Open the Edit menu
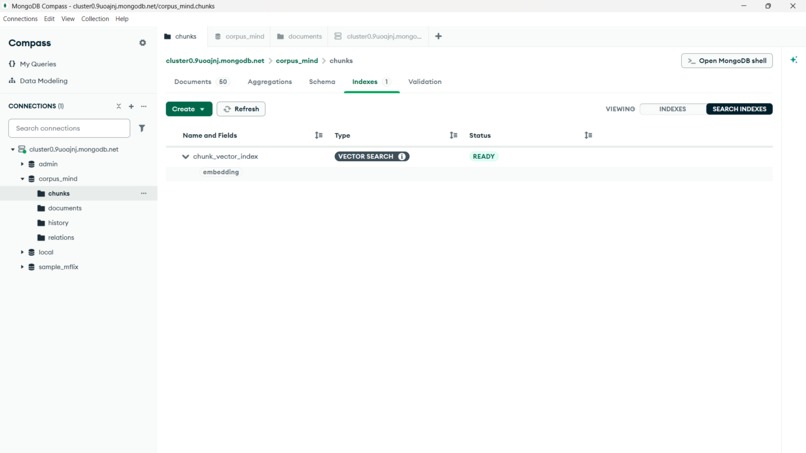The width and height of the screenshot is (806, 453). [x=49, y=19]
